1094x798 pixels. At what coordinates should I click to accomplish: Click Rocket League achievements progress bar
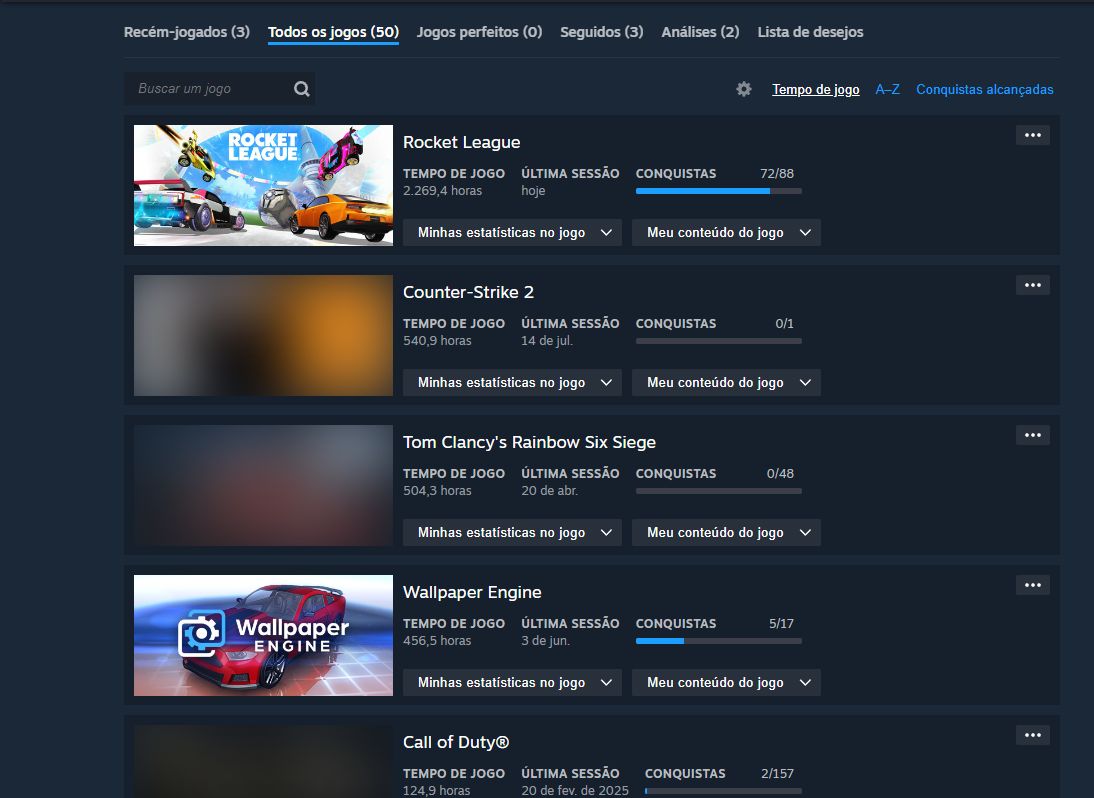coord(719,191)
